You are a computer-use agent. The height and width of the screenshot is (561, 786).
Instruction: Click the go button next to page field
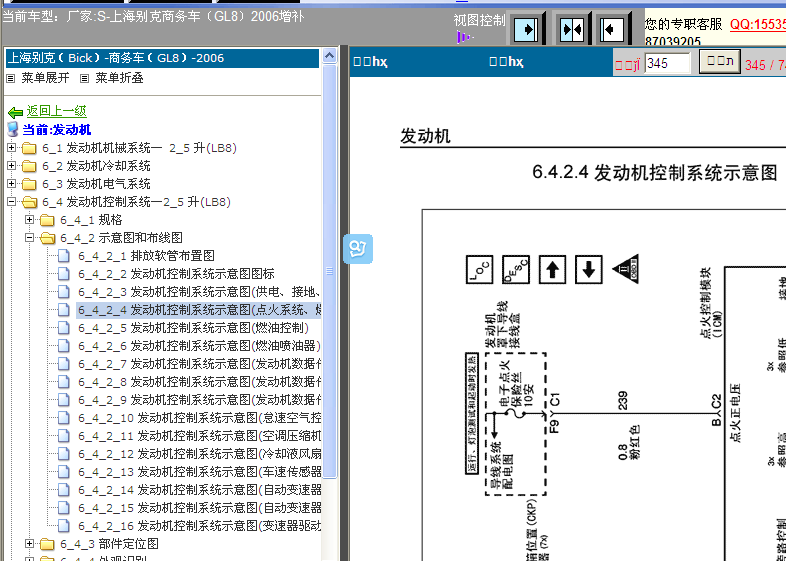click(x=719, y=62)
